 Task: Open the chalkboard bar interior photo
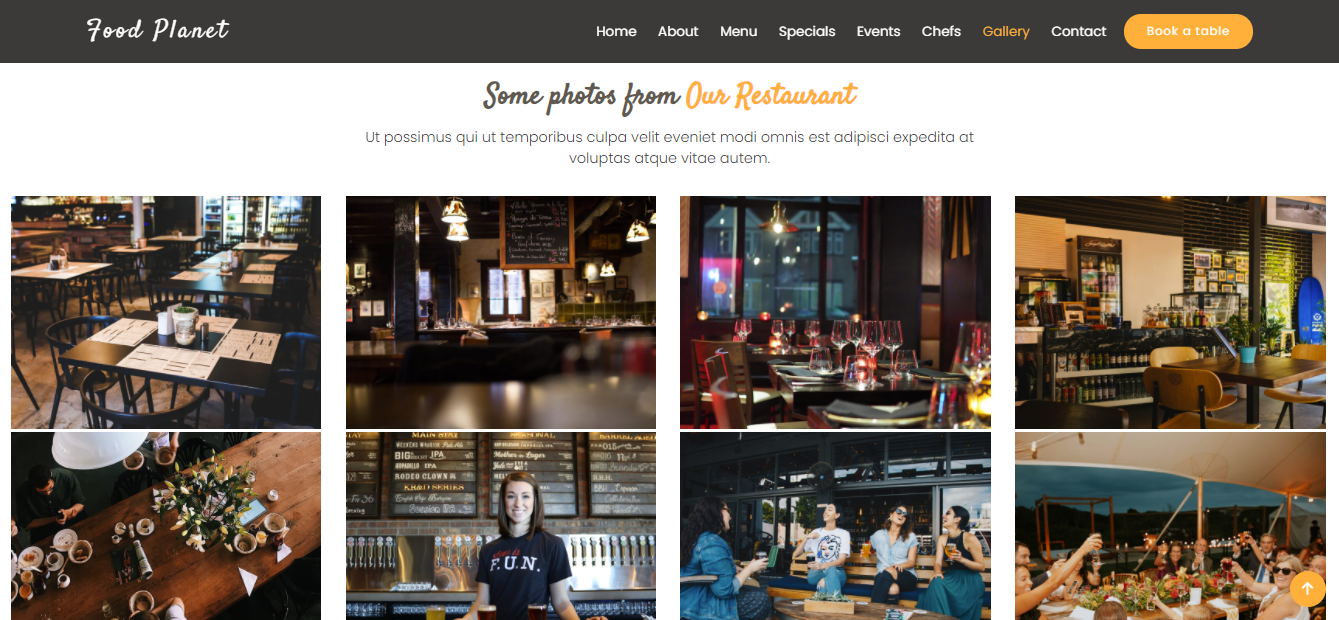[501, 312]
